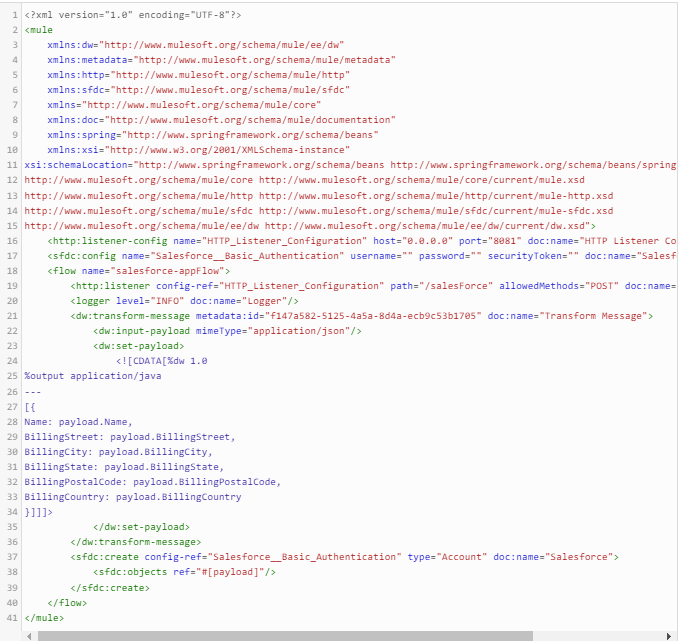The image size is (687, 641).
Task: Click the closing </sfdc:create> tag
Action: [110, 588]
